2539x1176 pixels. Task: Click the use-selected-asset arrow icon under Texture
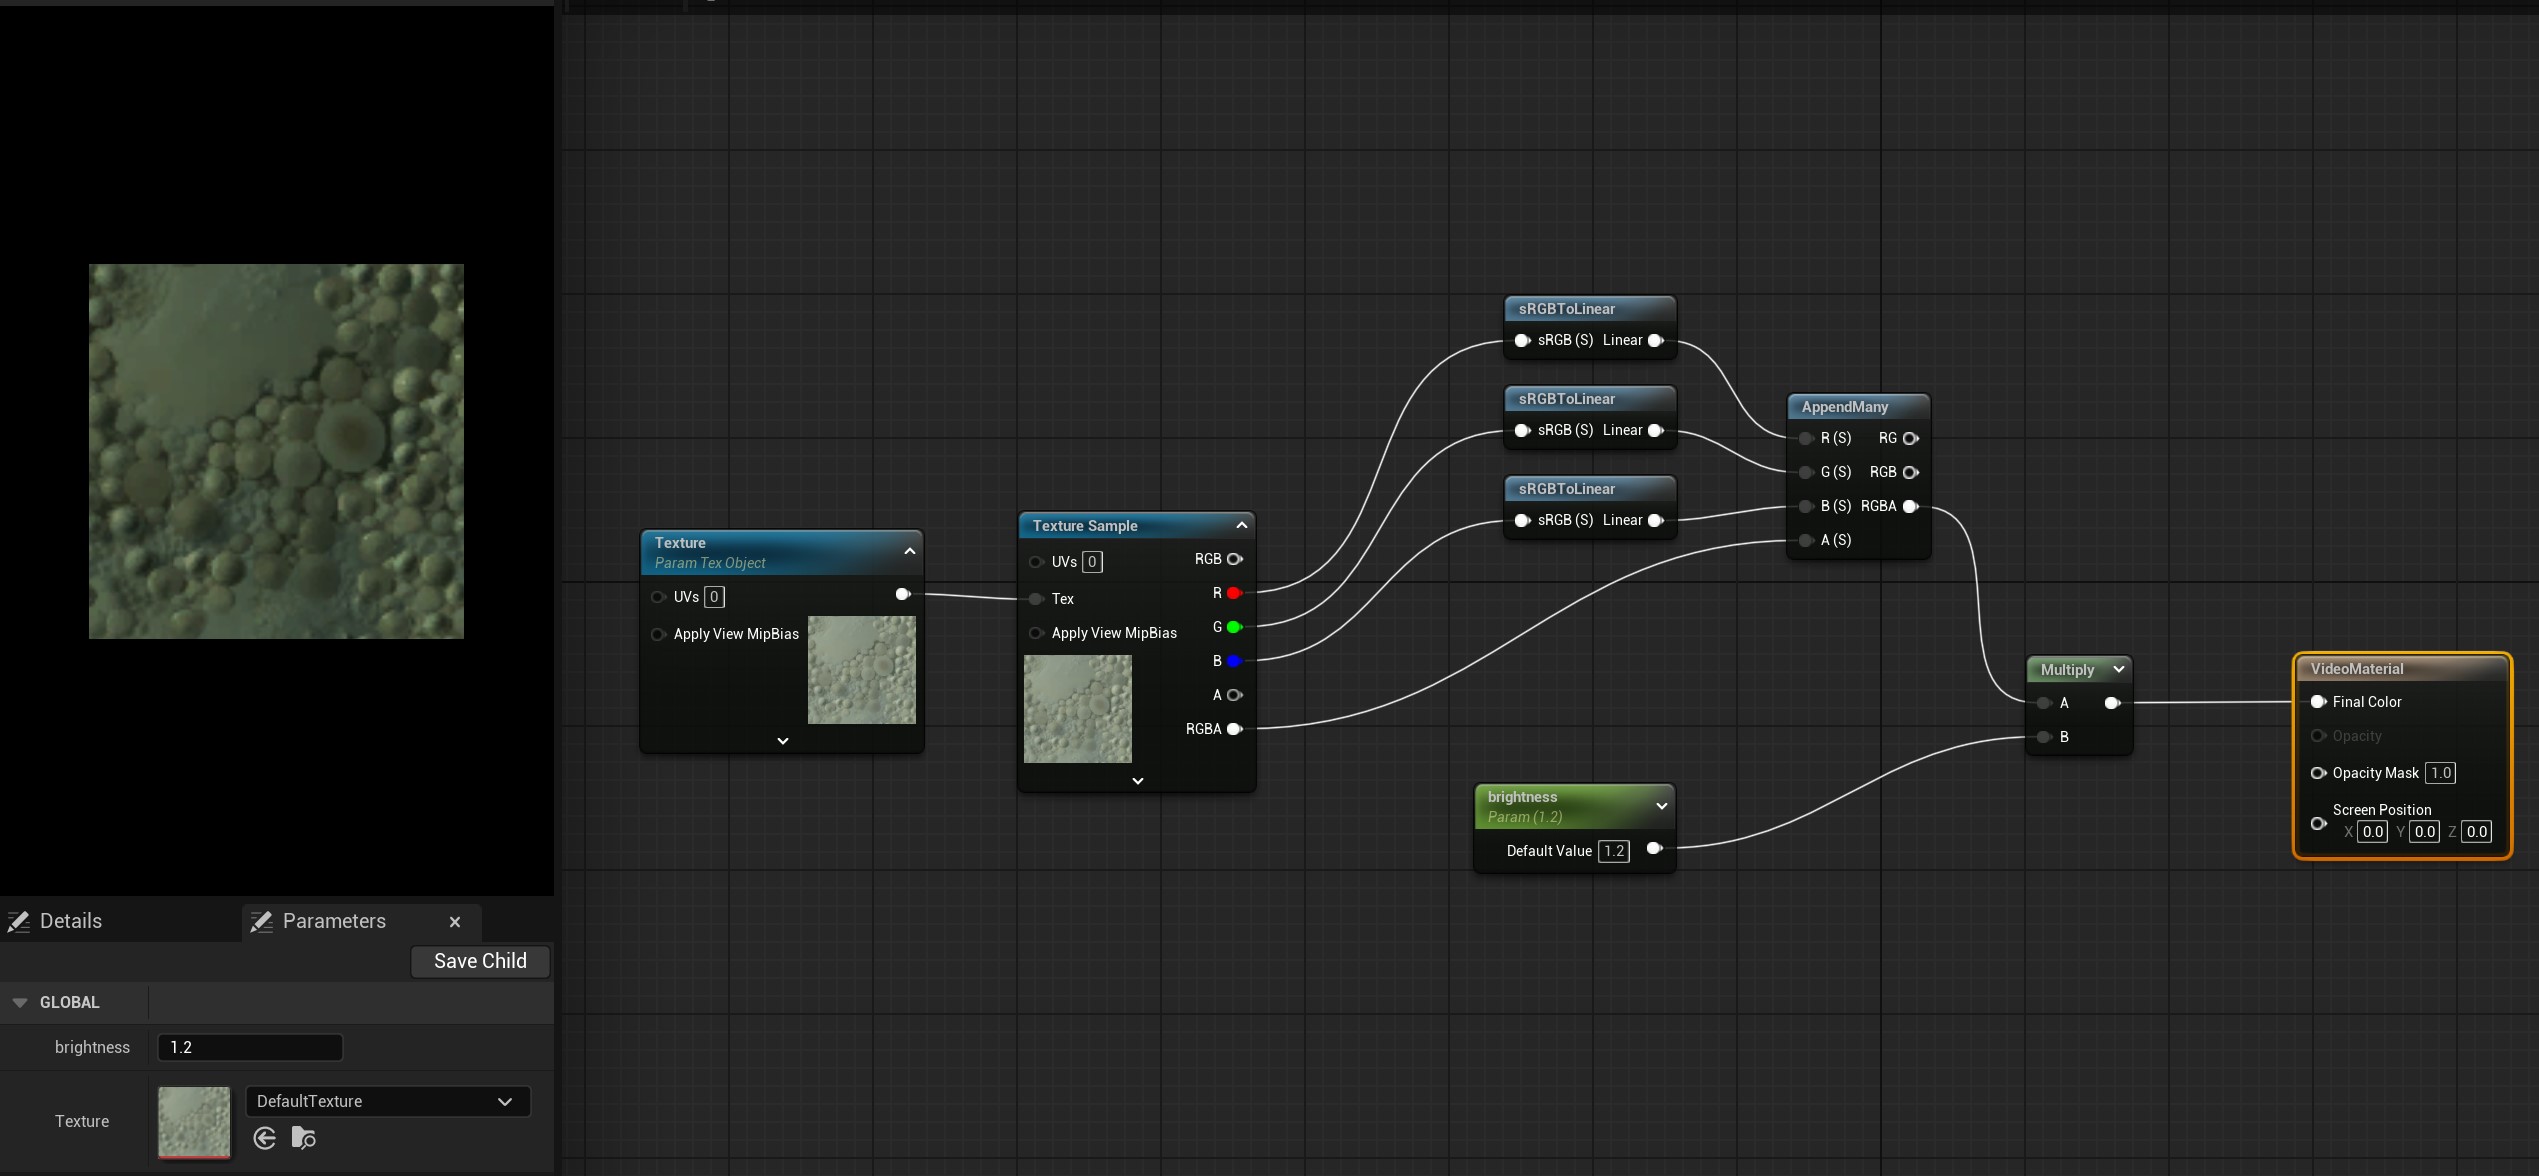[x=265, y=1138]
